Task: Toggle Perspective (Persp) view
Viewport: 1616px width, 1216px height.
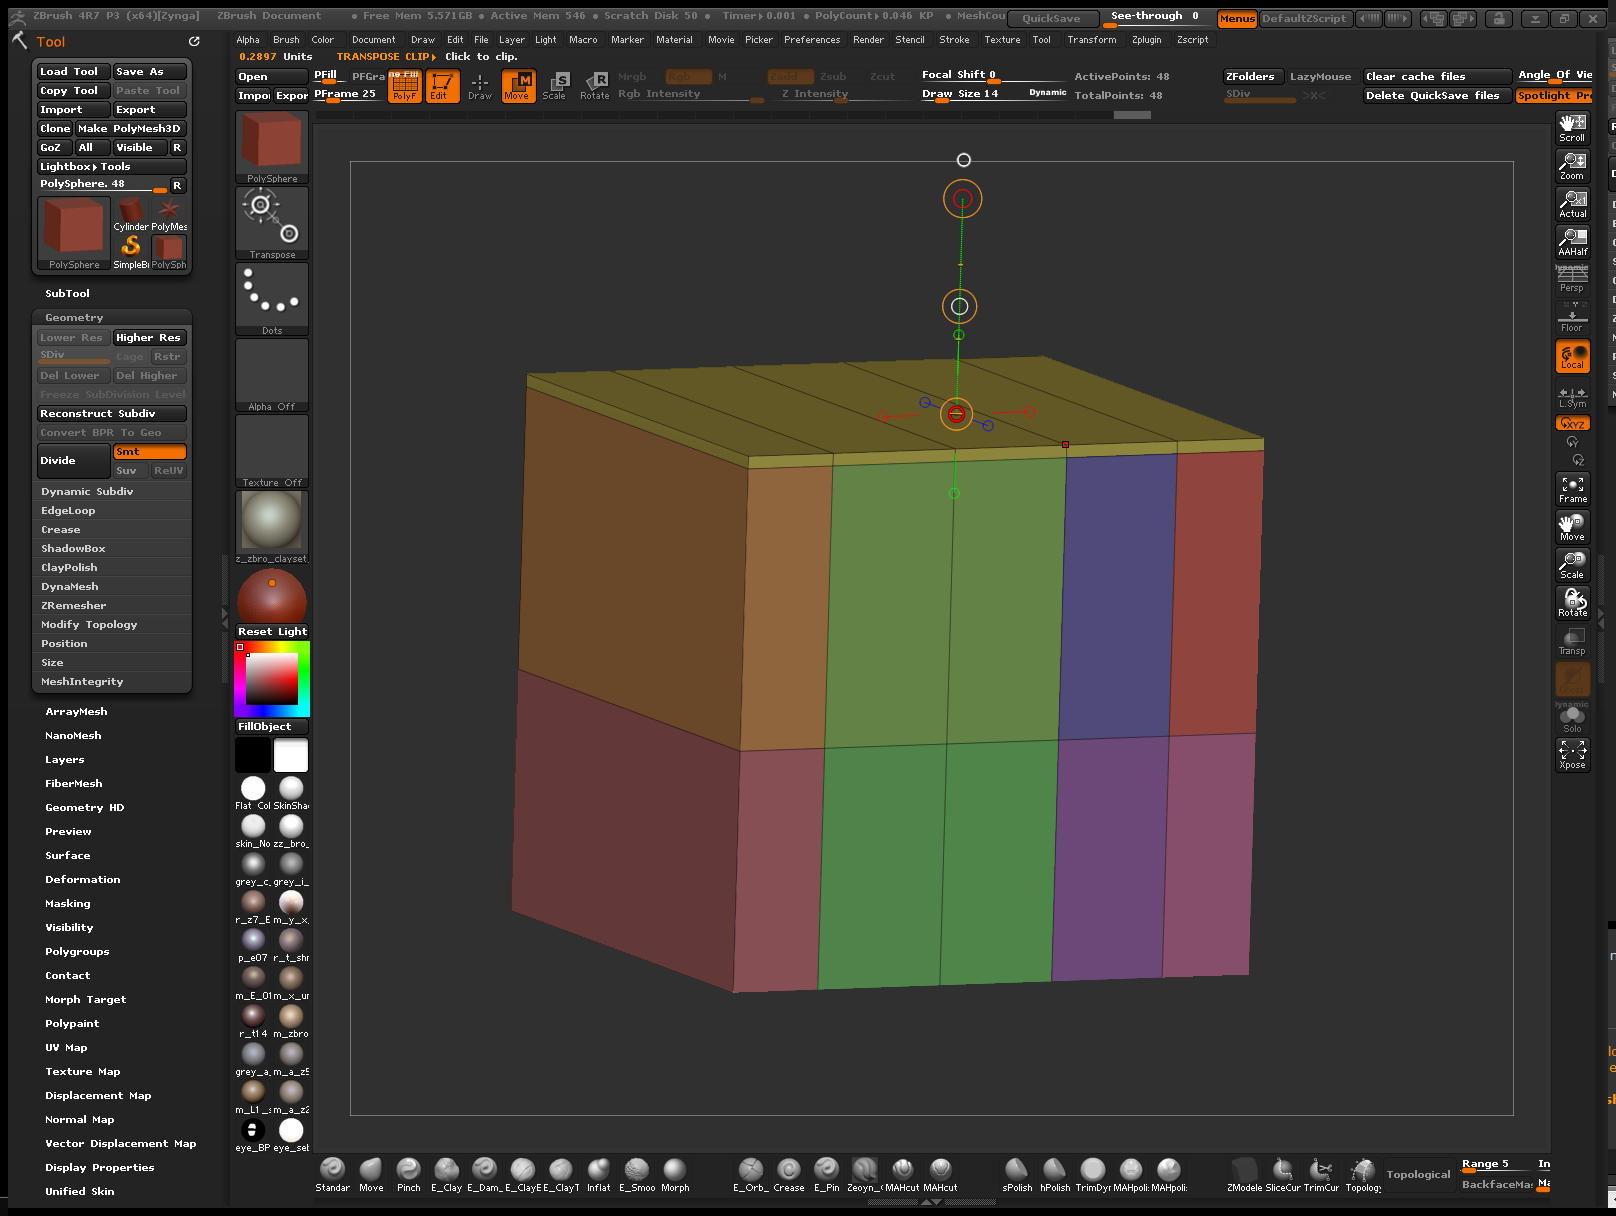Action: tap(1572, 279)
